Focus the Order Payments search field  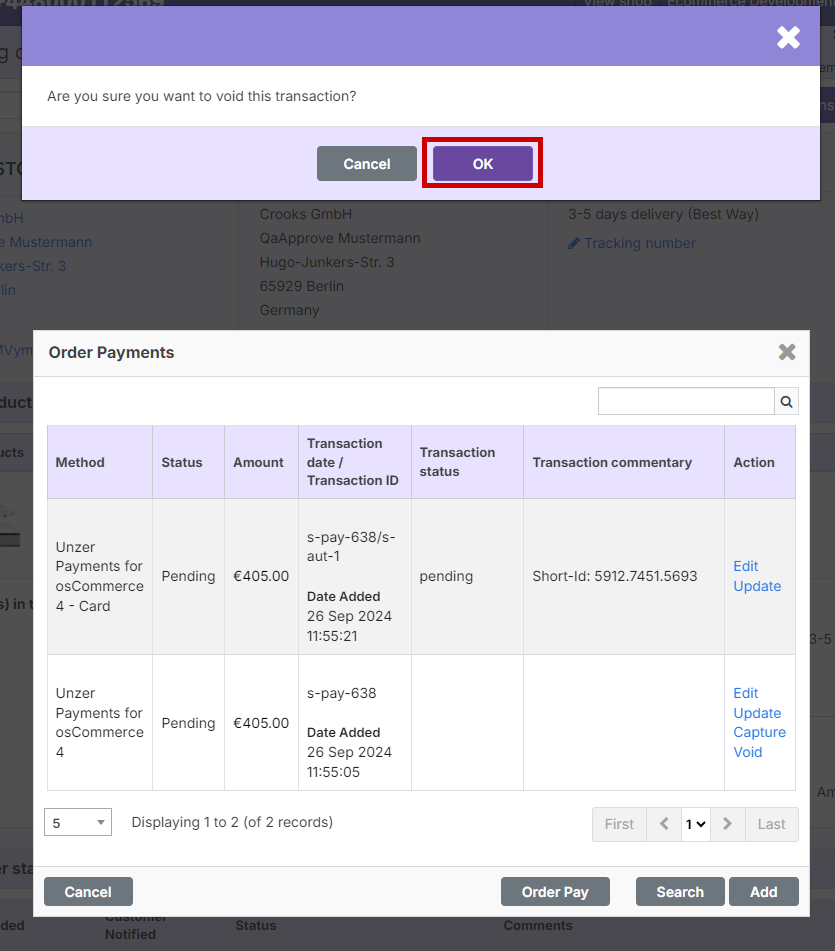[686, 402]
